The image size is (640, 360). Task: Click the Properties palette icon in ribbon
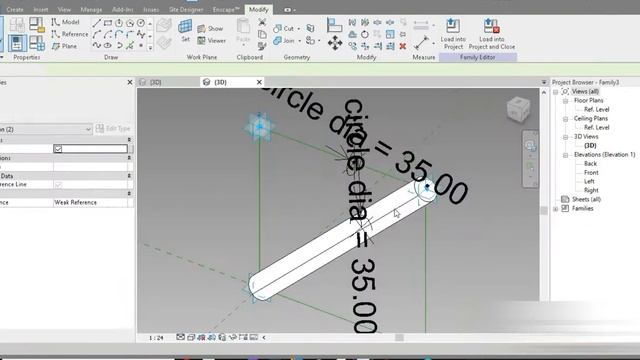click(17, 43)
